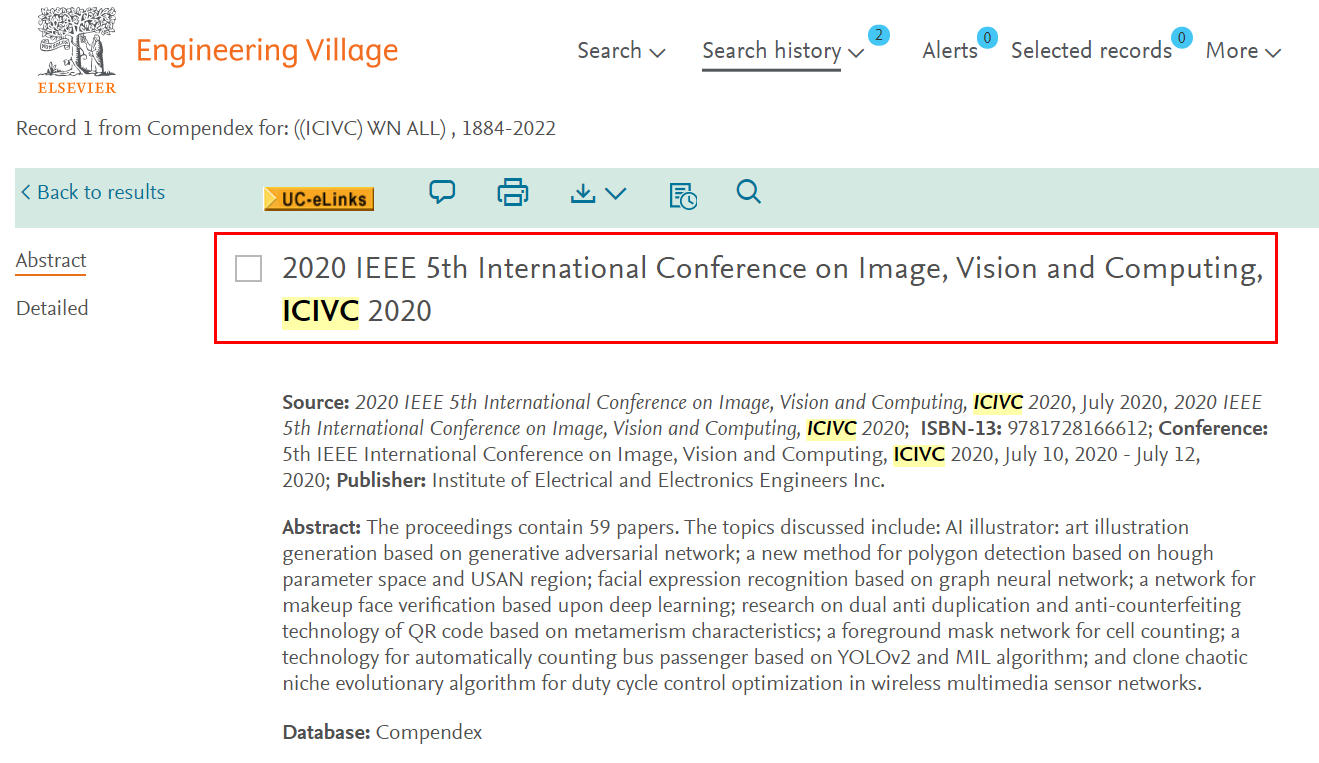Click the Publisher name Institute of Electrical
The image size is (1319, 763).
[x=658, y=480]
